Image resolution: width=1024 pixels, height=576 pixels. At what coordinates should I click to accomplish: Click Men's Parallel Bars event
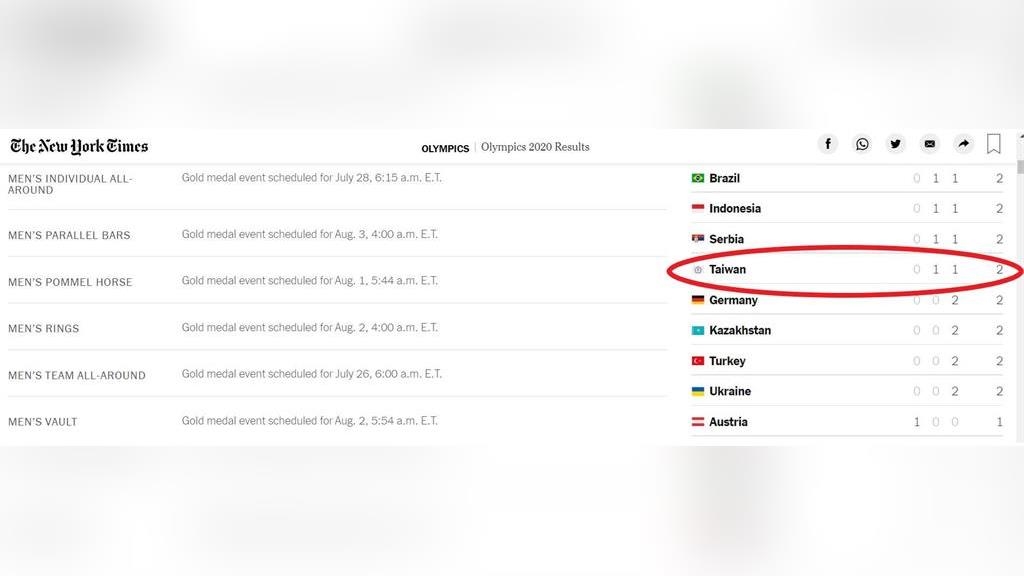click(69, 235)
